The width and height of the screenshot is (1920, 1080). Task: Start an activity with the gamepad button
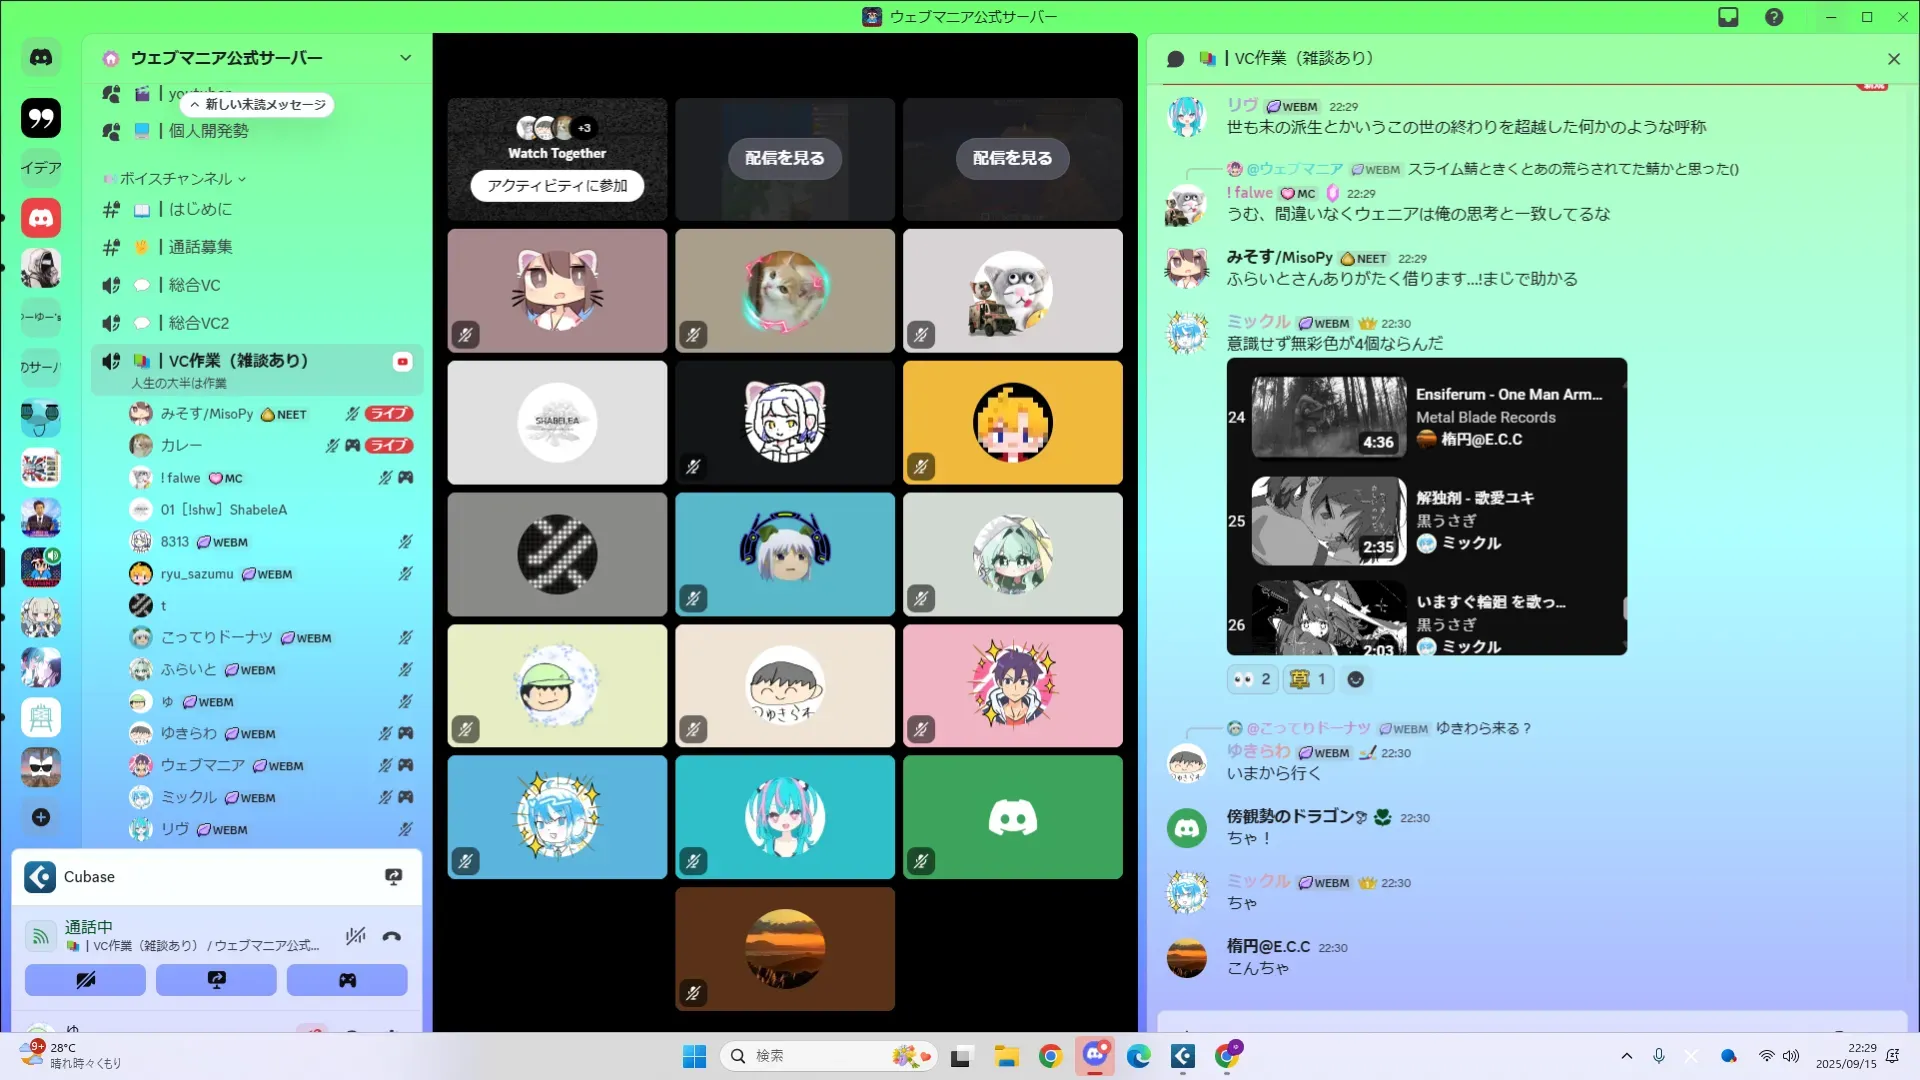point(347,980)
